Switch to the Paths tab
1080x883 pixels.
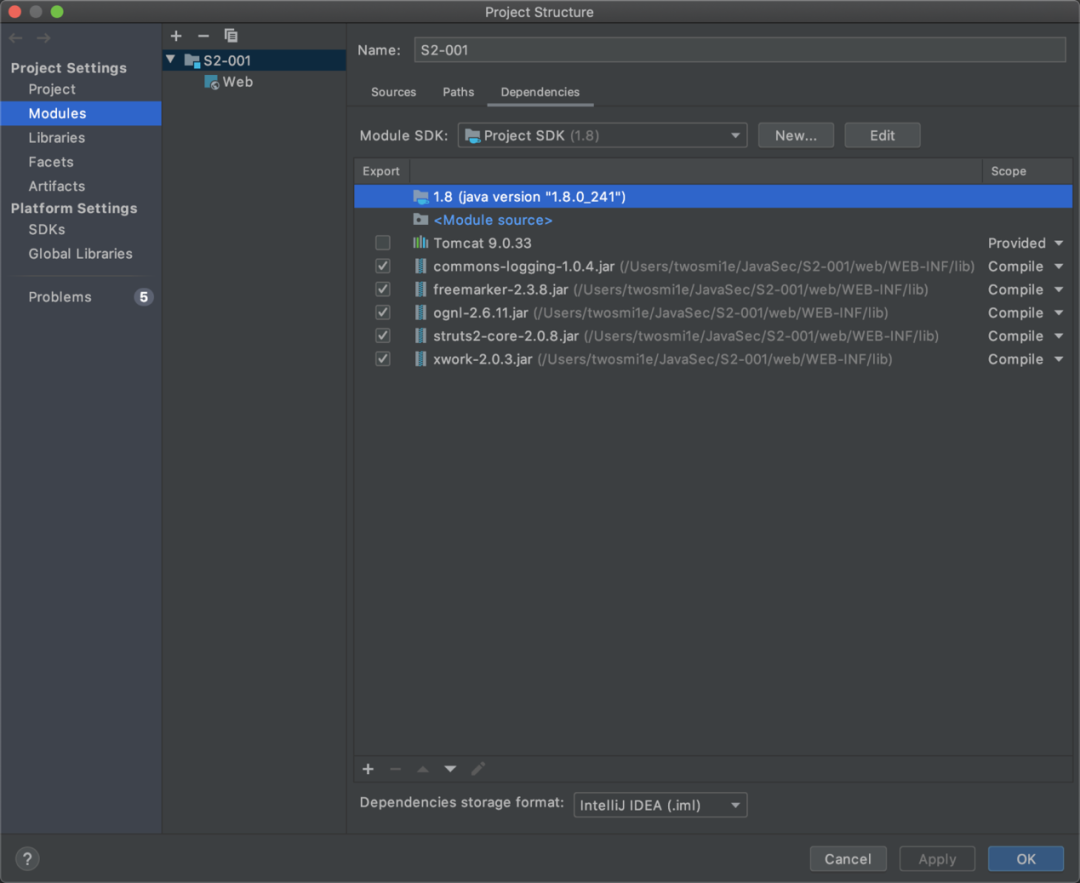[x=458, y=92]
